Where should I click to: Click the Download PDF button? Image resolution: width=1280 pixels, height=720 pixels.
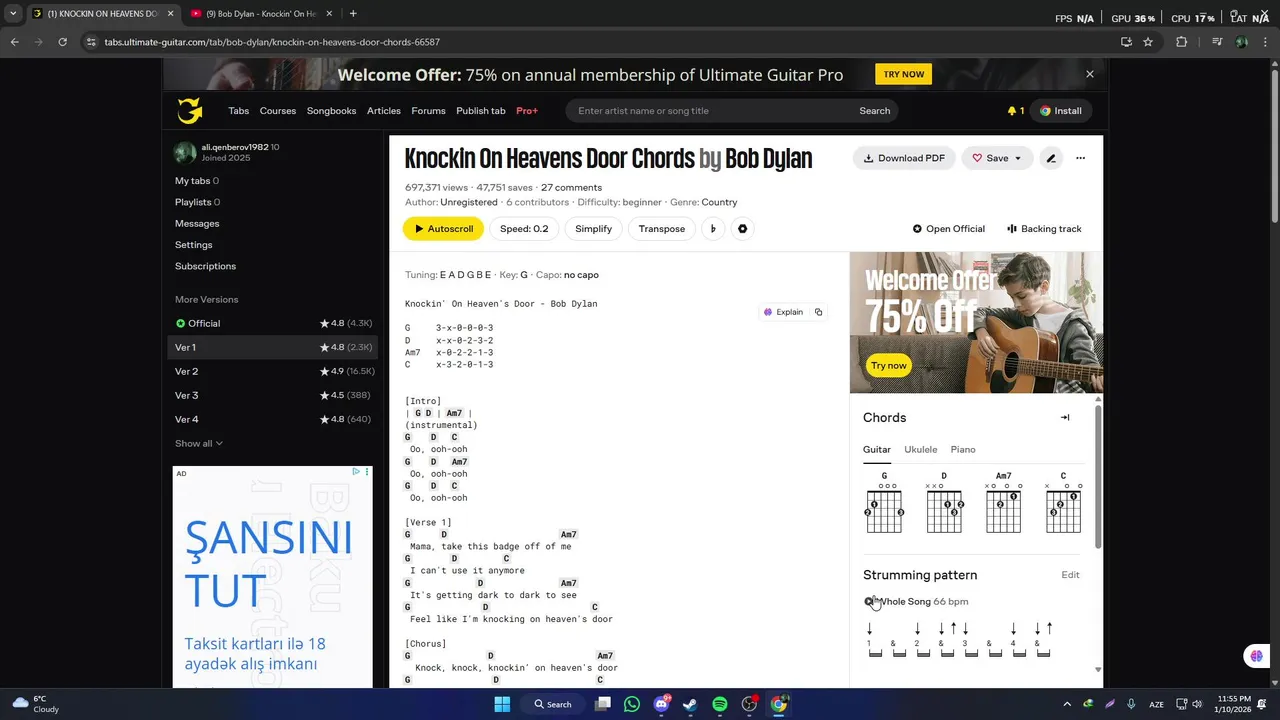coord(904,158)
